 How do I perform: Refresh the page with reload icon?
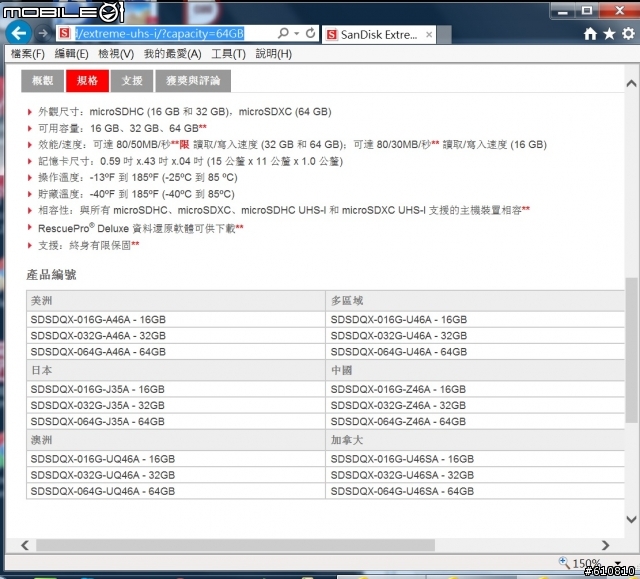[x=311, y=33]
